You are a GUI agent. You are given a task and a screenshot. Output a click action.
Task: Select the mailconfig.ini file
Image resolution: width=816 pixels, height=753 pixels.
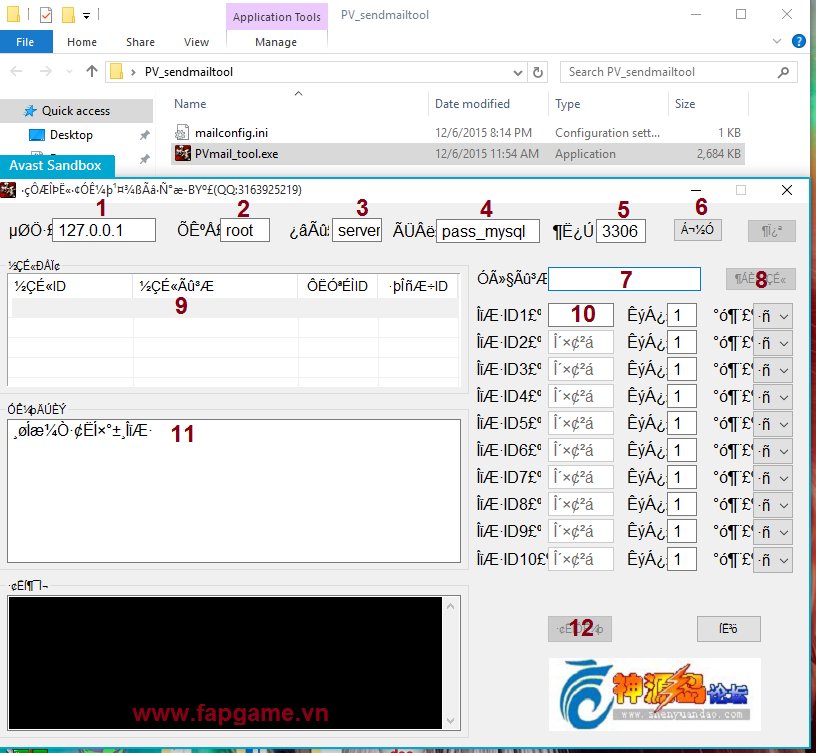[x=457, y=133]
